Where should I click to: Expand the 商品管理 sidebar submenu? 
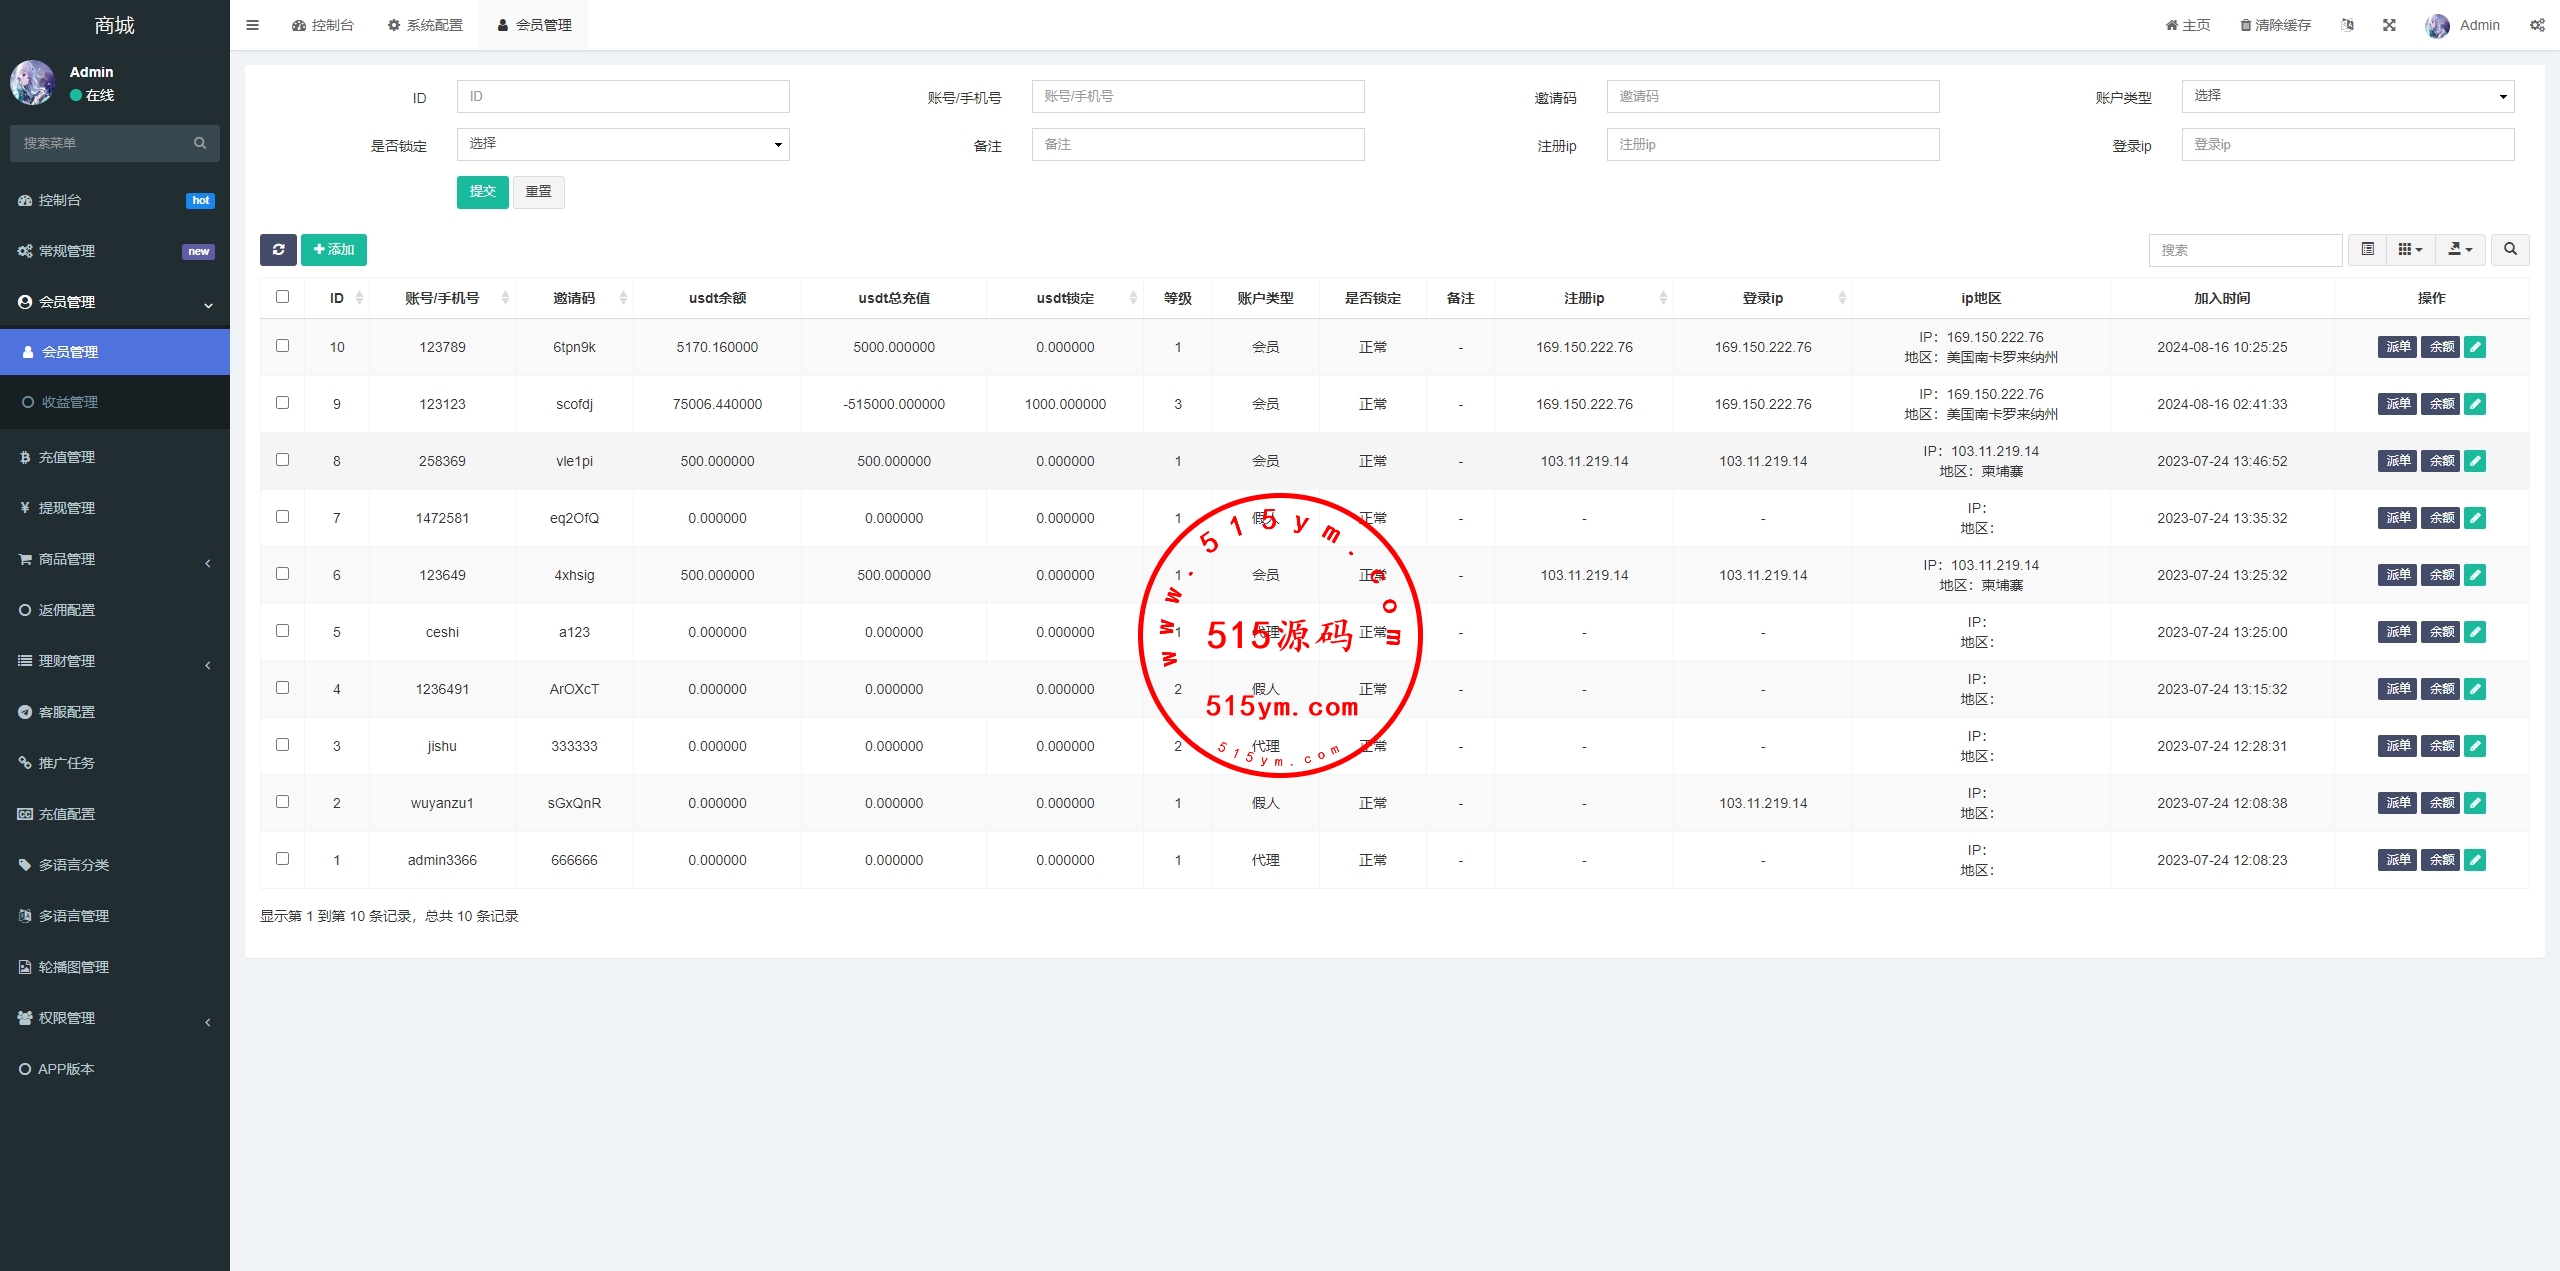67,559
